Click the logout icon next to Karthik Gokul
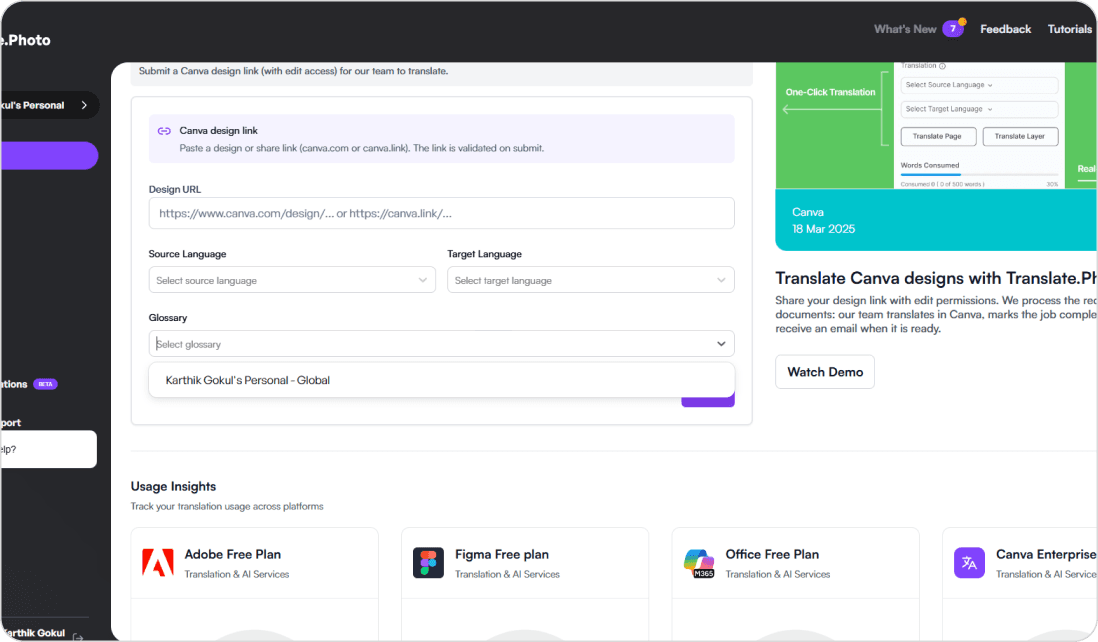The image size is (1098, 642). [x=78, y=636]
